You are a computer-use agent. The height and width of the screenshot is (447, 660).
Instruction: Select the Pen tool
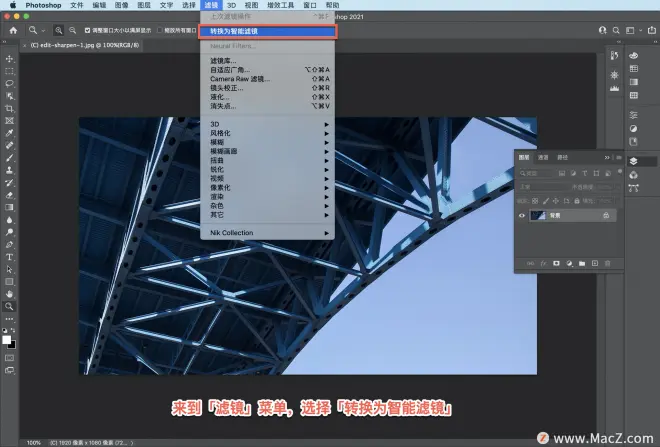pos(9,245)
